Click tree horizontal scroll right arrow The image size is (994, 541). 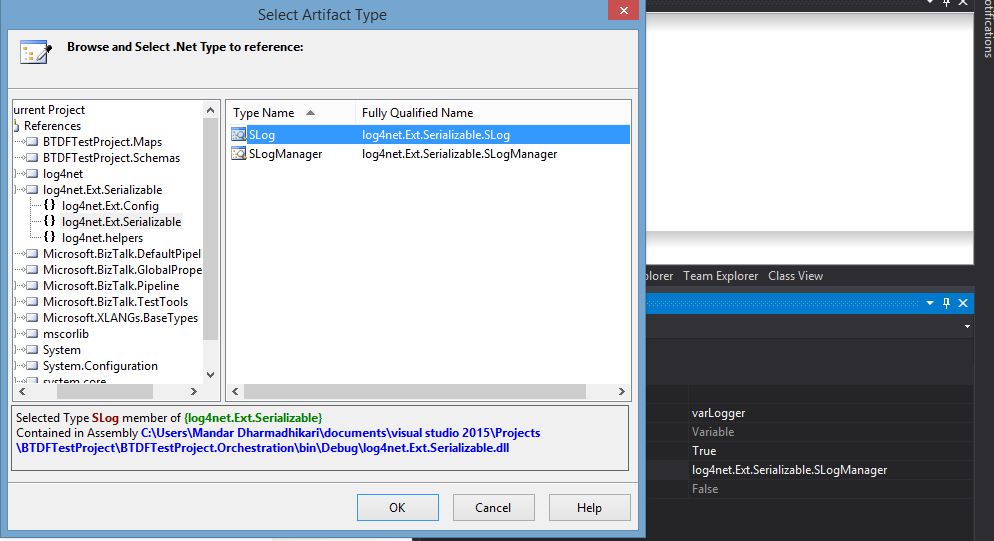(194, 391)
